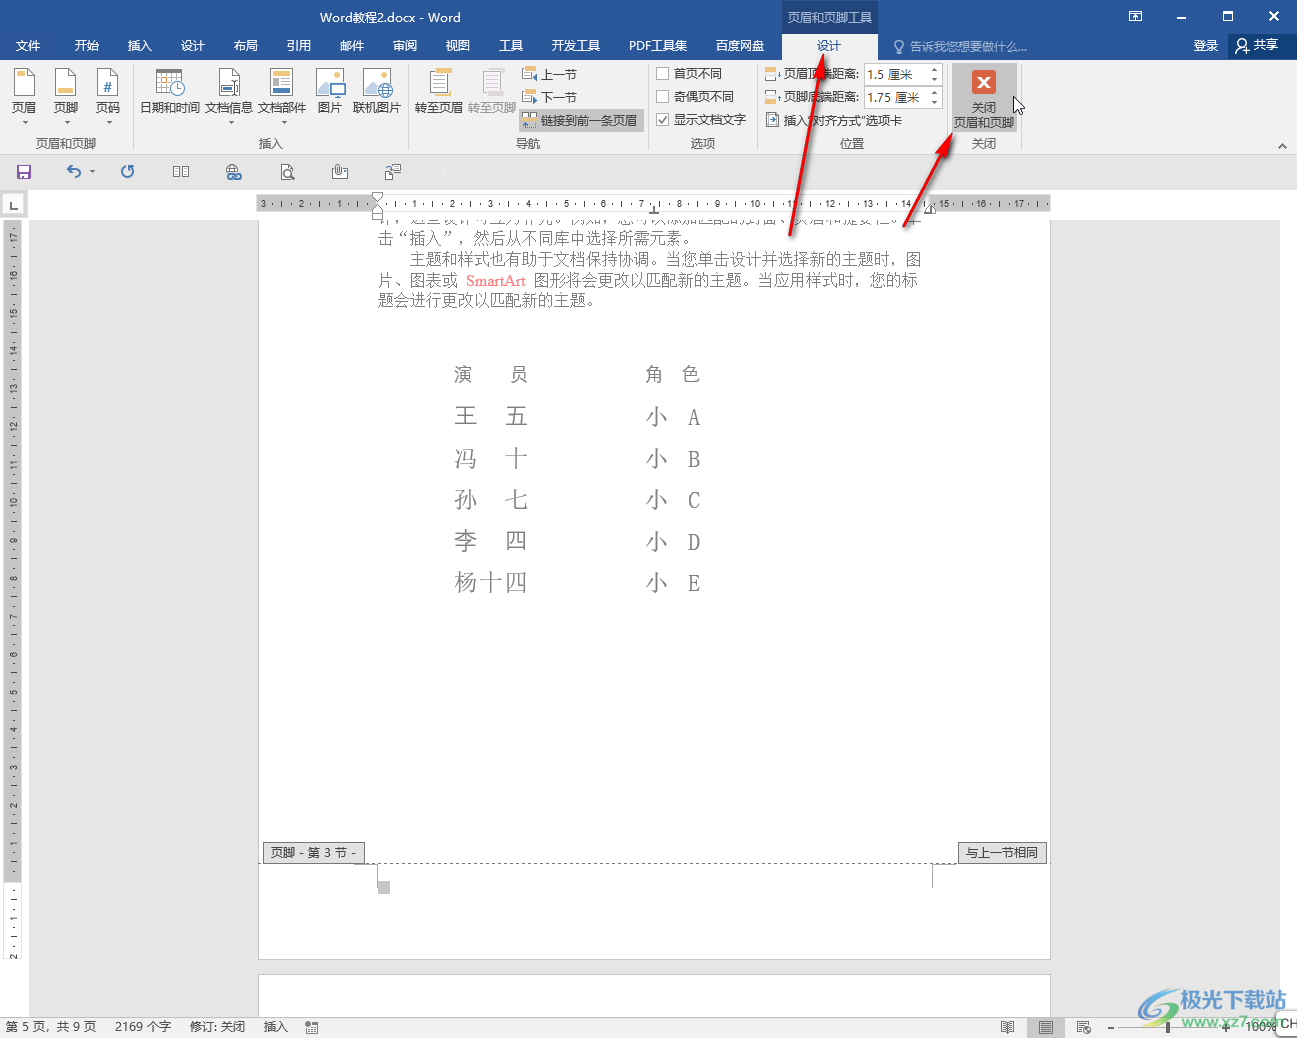The height and width of the screenshot is (1038, 1297).
Task: Open the 文件 menu
Action: click(x=28, y=46)
